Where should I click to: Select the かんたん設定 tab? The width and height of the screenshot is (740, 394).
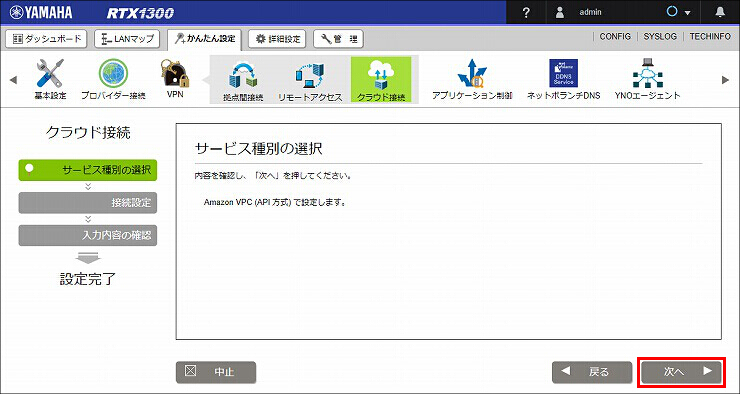click(x=204, y=40)
